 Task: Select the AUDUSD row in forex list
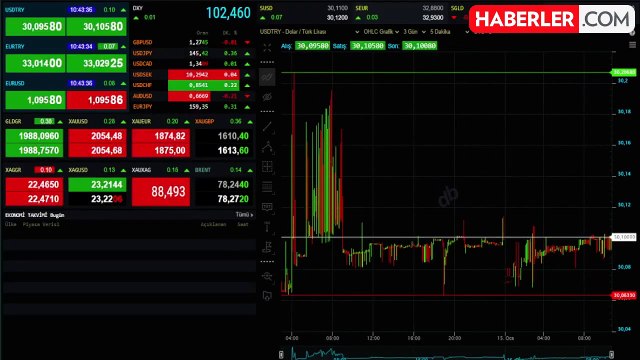tap(192, 96)
